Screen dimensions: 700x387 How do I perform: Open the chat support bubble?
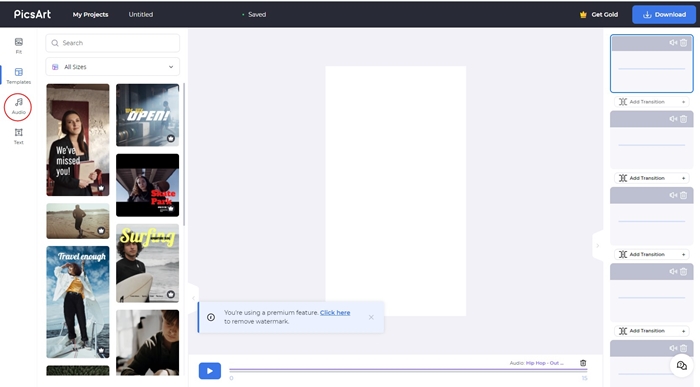tap(682, 366)
